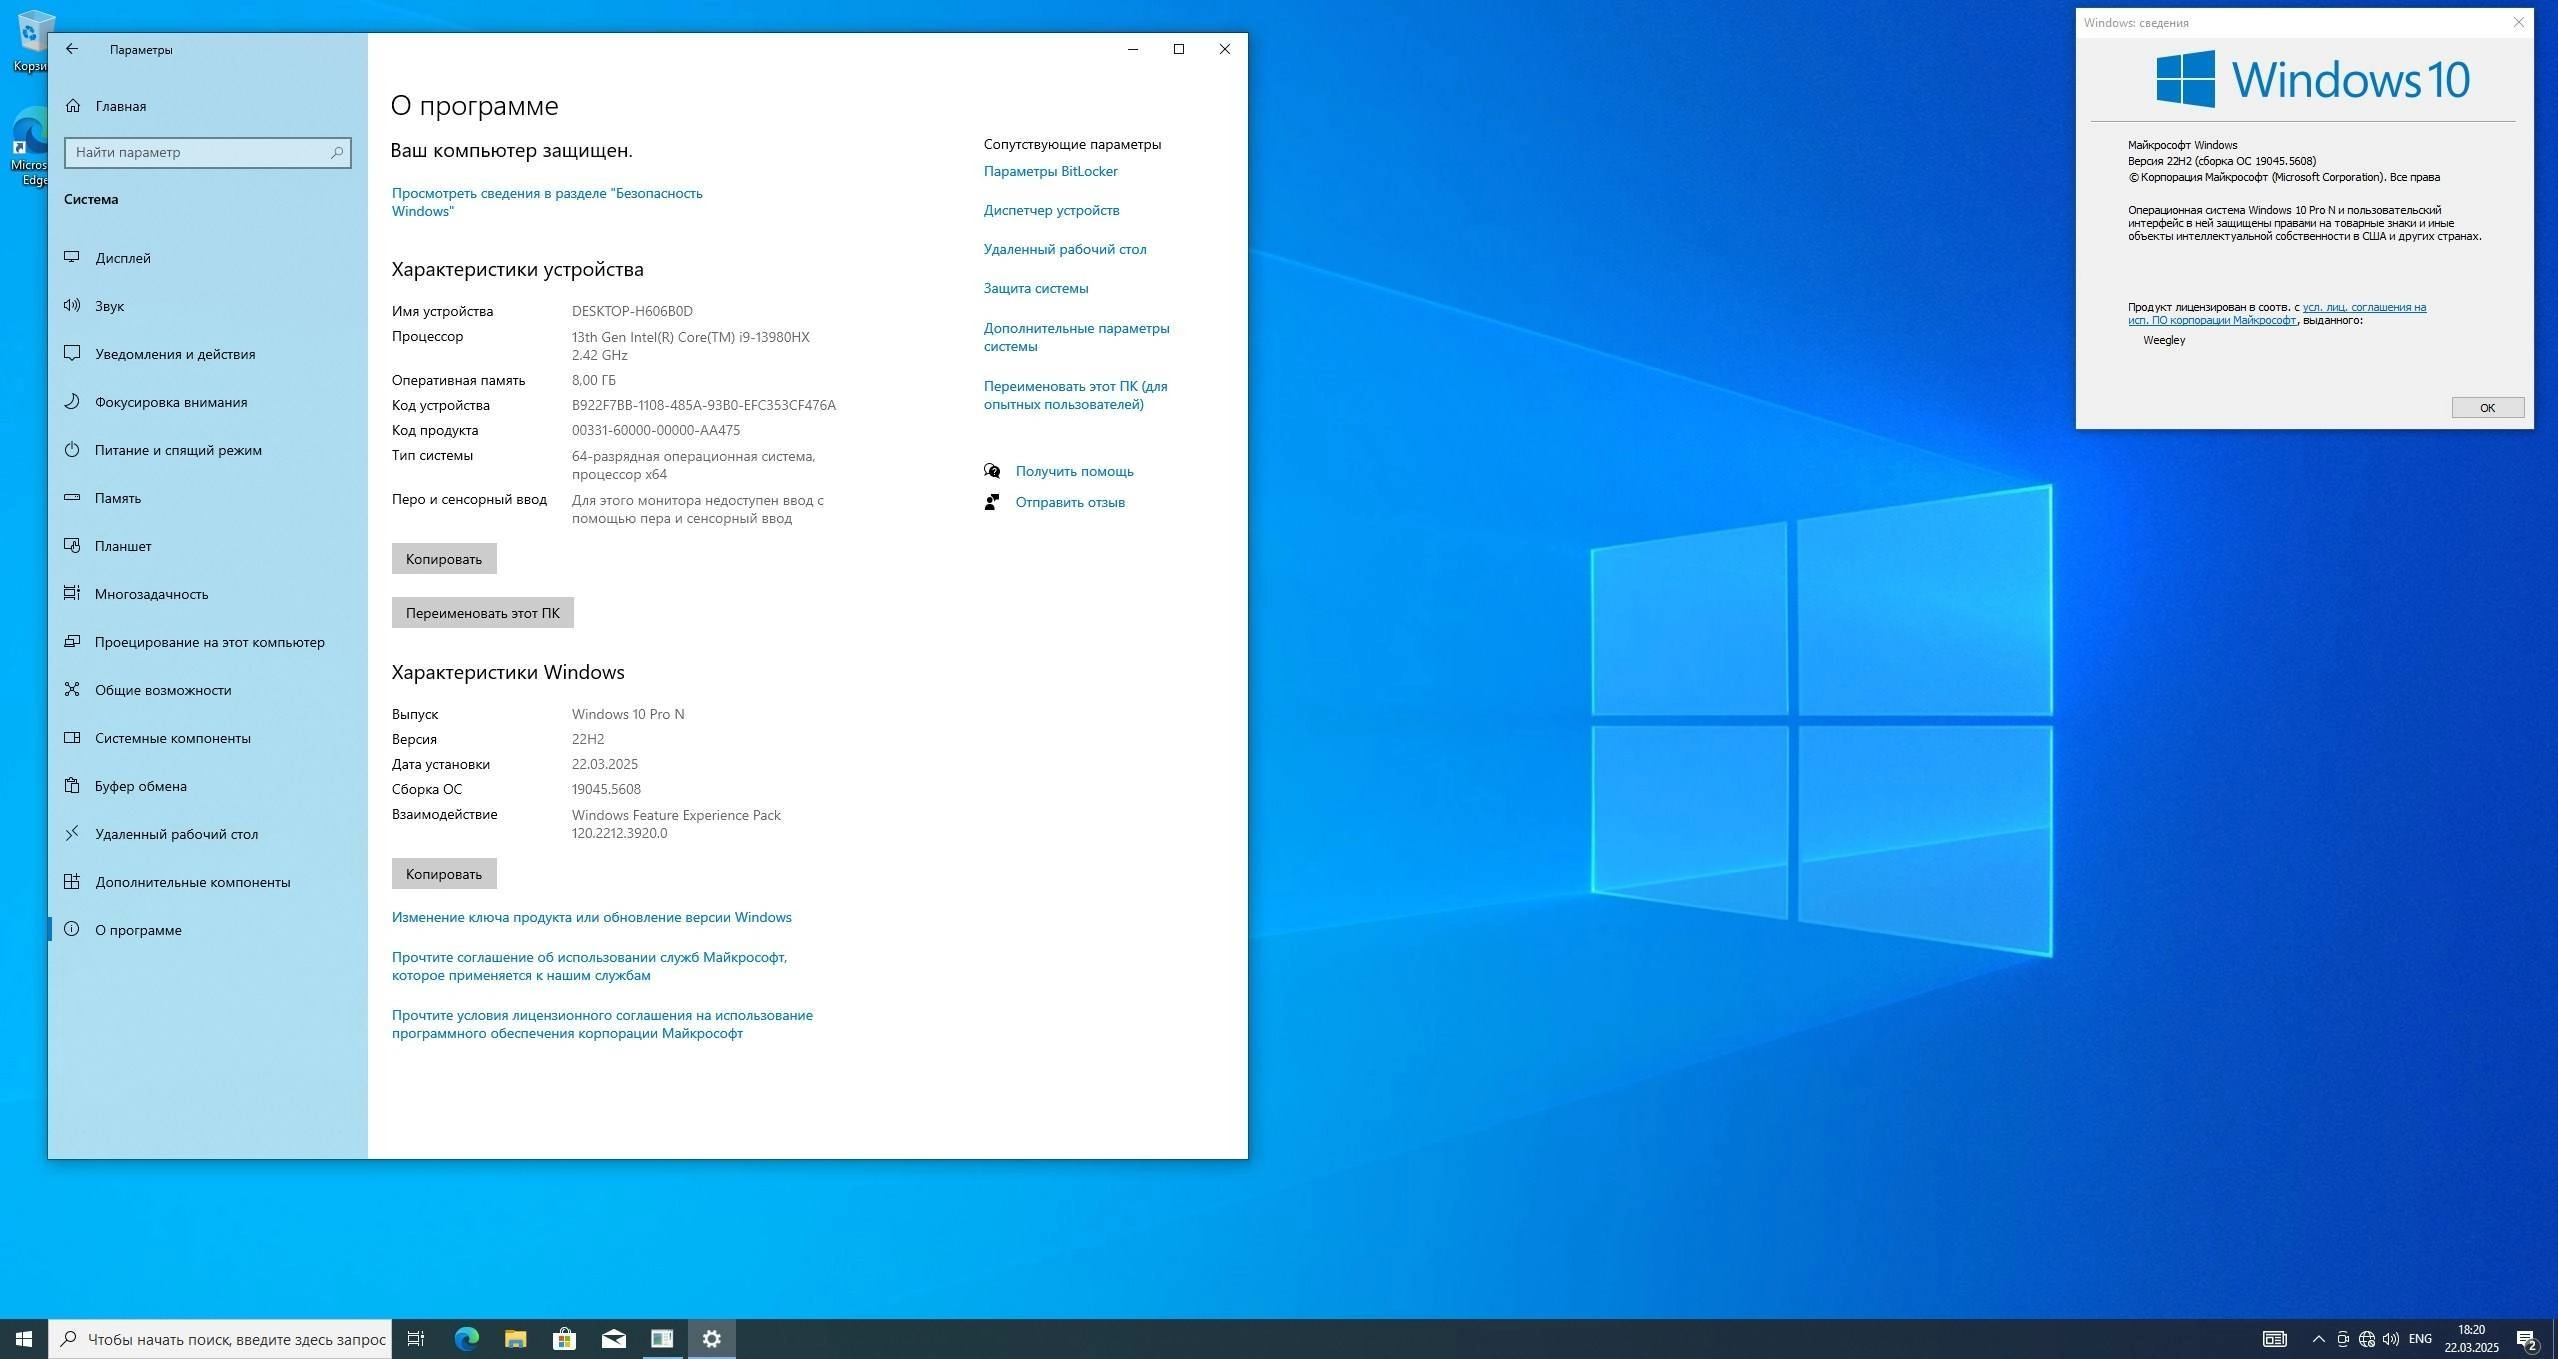Image resolution: width=2558 pixels, height=1359 pixels.
Task: Open the Display (Дисплей) settings icon
Action: (x=72, y=258)
